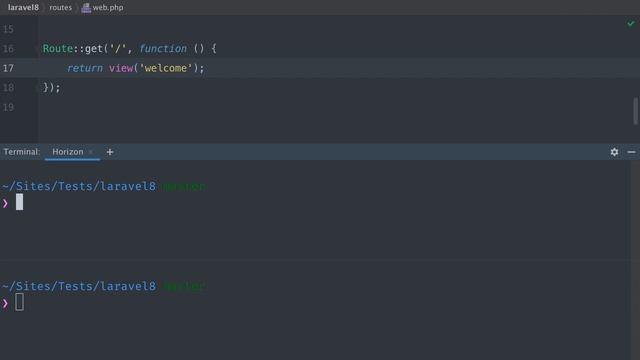
Task: Add a new terminal tab with plus
Action: point(110,152)
